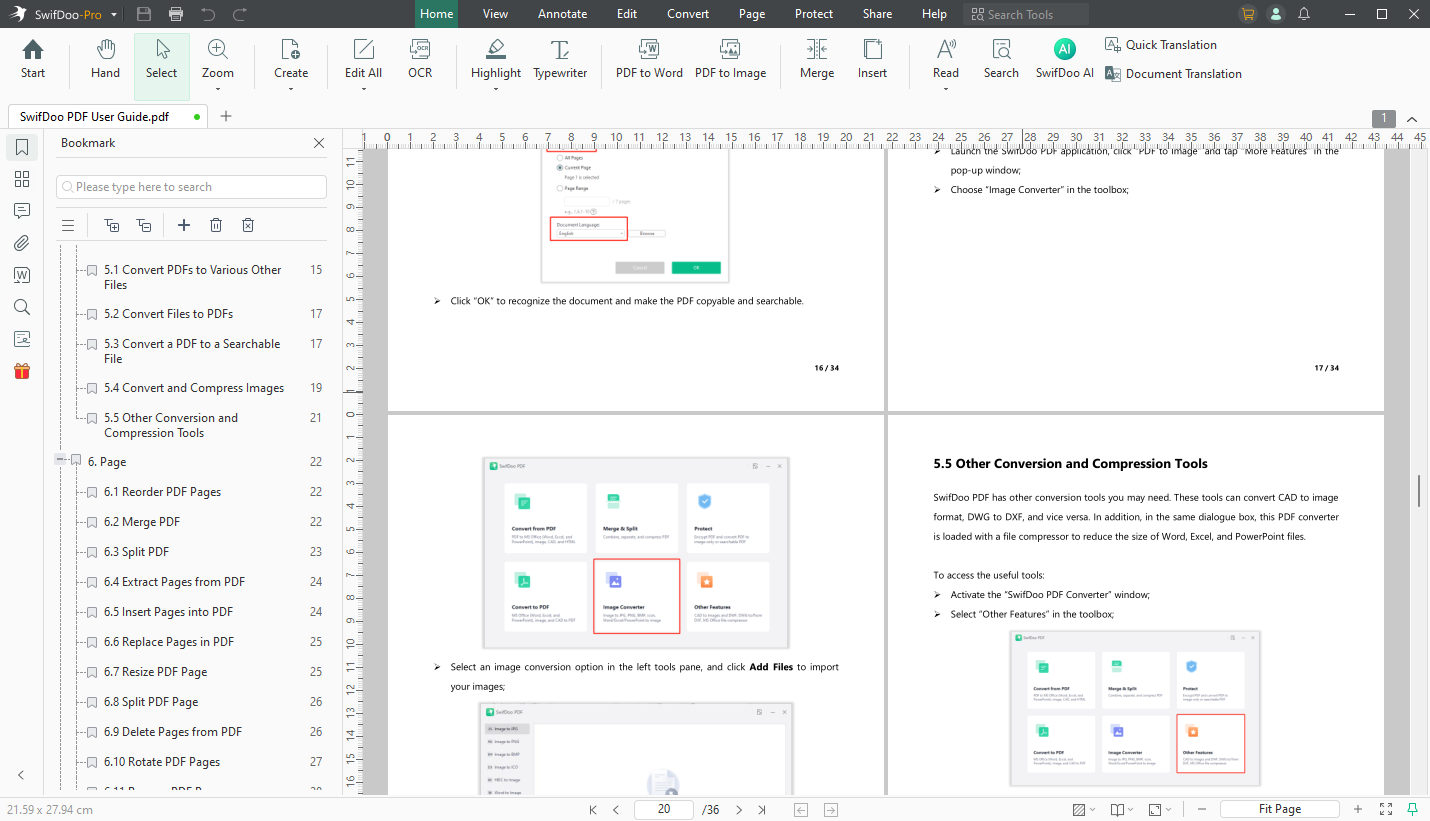Toggle the Bookmark sidebar panel
The width and height of the screenshot is (1430, 821).
coord(22,148)
